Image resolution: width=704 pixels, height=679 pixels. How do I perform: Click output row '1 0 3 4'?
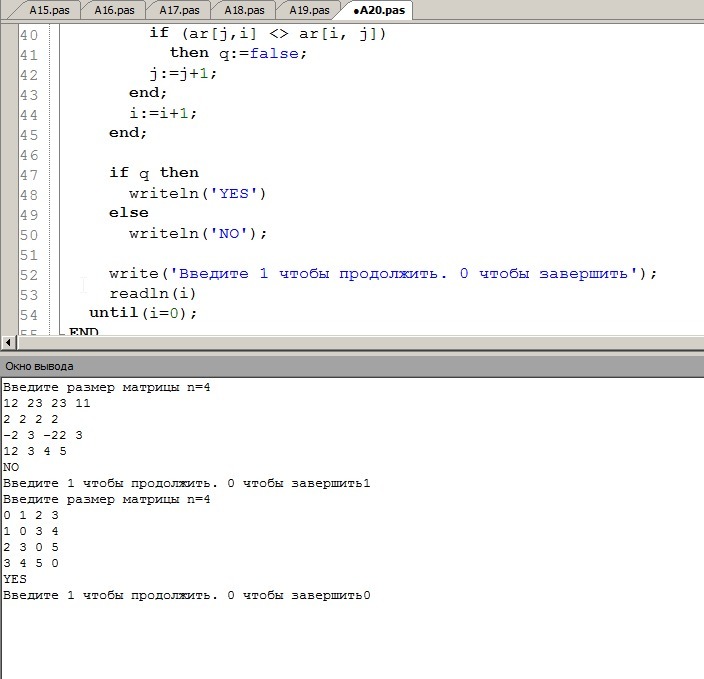tap(31, 531)
